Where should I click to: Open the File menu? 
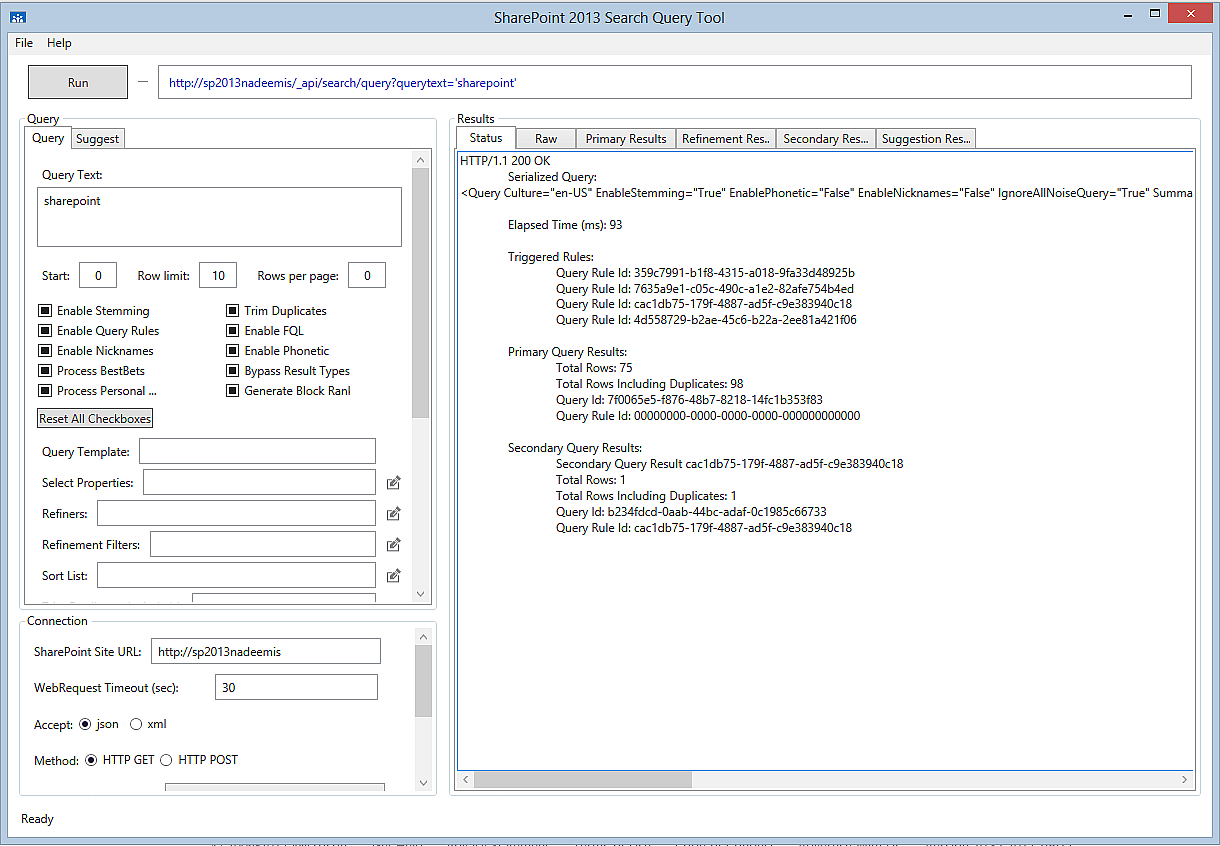click(x=24, y=43)
